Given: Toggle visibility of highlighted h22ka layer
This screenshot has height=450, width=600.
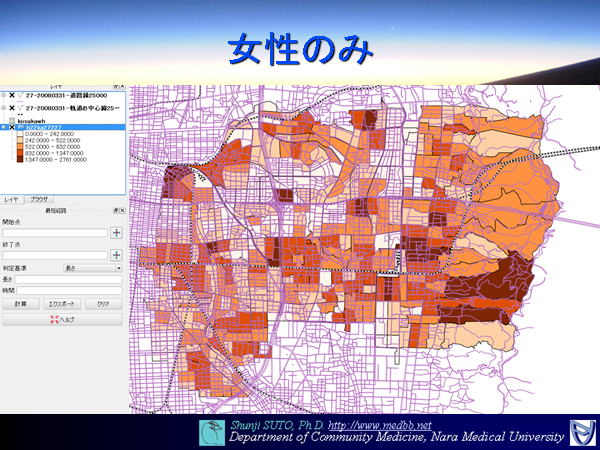Looking at the screenshot, I should (12, 127).
